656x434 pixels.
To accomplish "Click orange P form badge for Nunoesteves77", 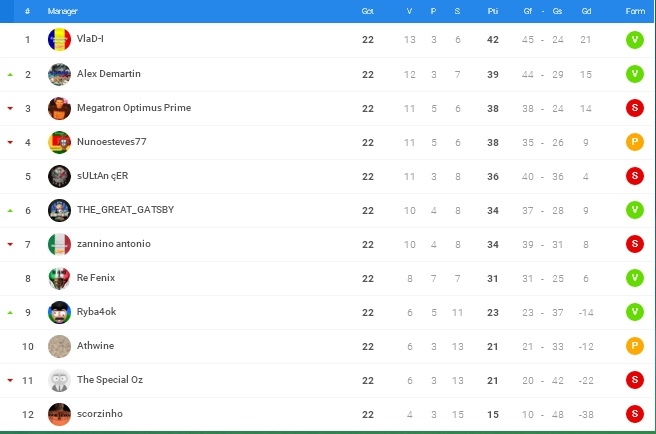I will (634, 142).
